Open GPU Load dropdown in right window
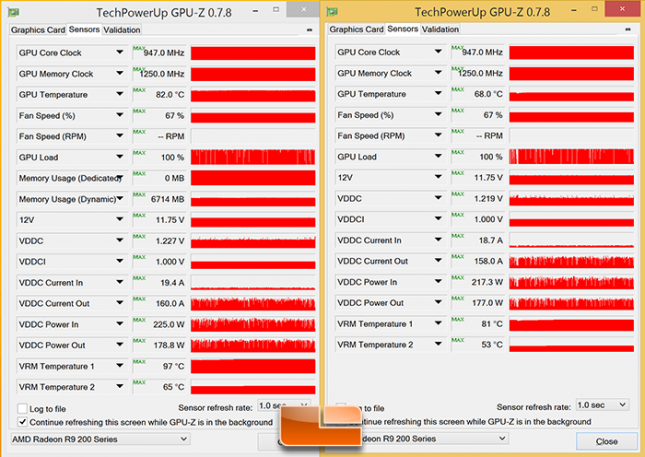 [438, 157]
